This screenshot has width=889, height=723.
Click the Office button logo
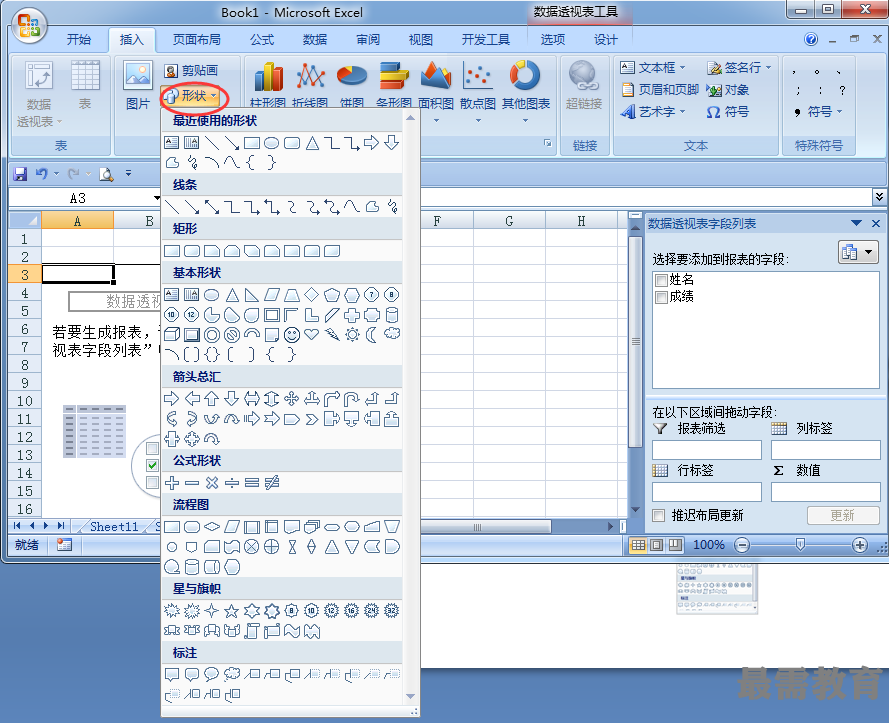pos(28,26)
